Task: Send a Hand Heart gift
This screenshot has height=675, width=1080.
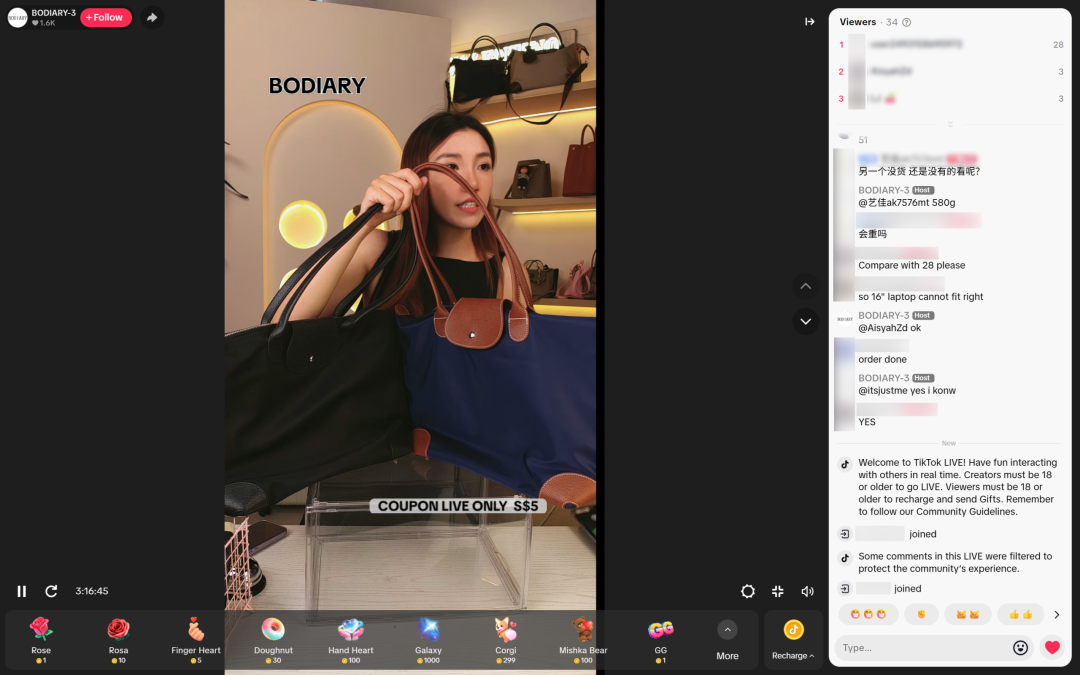Action: [x=351, y=640]
